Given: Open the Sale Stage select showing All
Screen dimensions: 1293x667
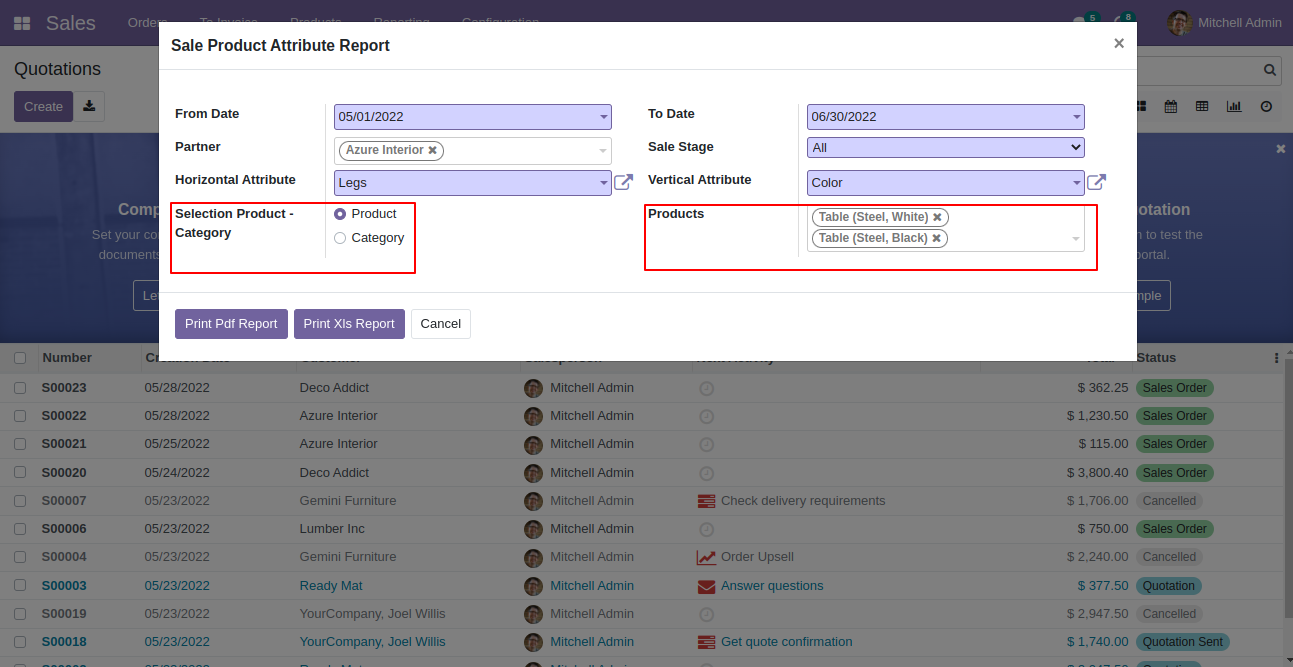Looking at the screenshot, I should [x=945, y=147].
